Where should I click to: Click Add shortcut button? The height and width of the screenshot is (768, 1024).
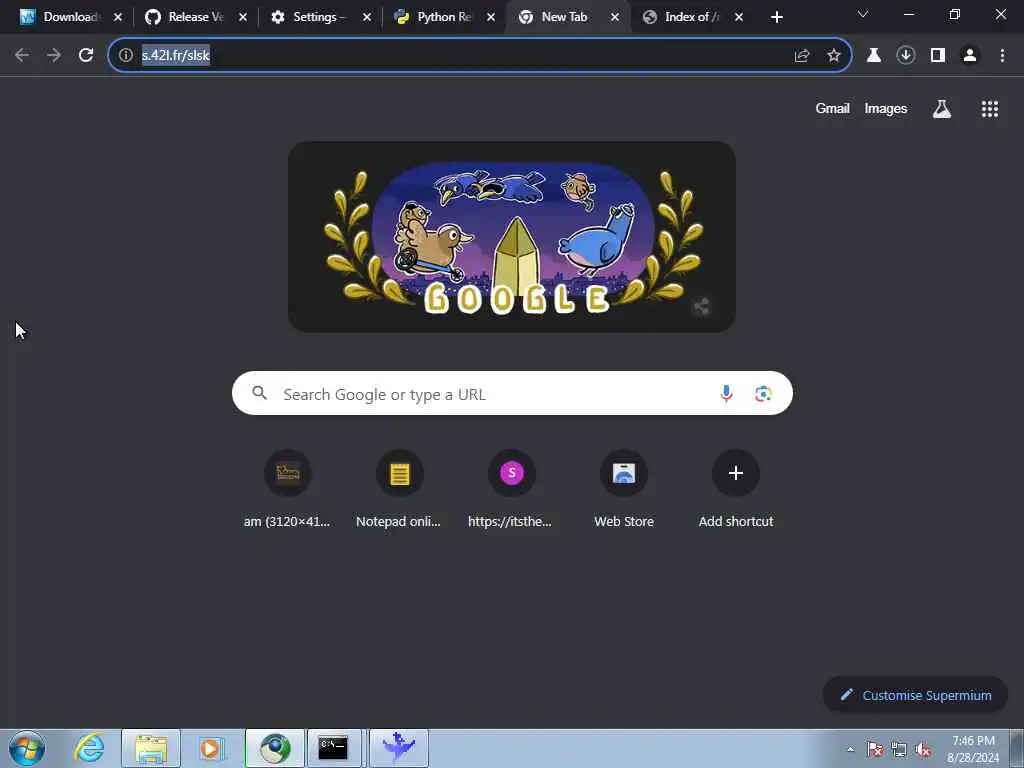pyautogui.click(x=736, y=490)
